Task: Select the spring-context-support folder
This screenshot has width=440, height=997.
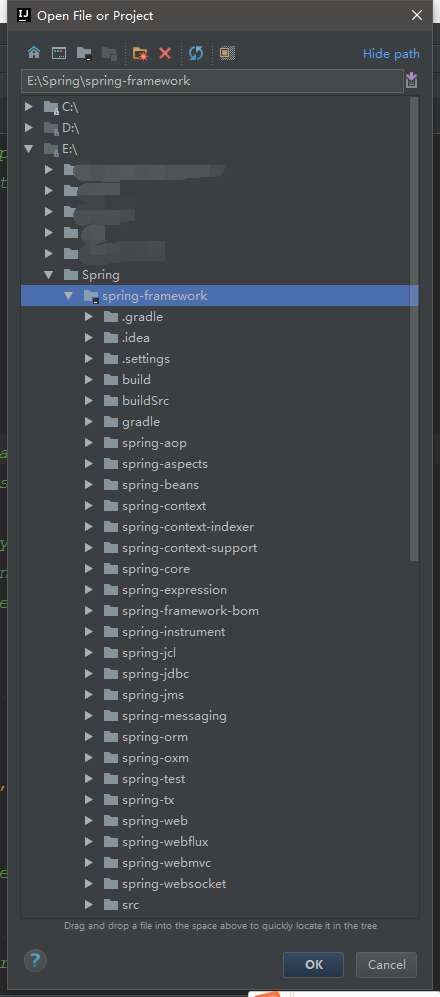Action: click(189, 547)
